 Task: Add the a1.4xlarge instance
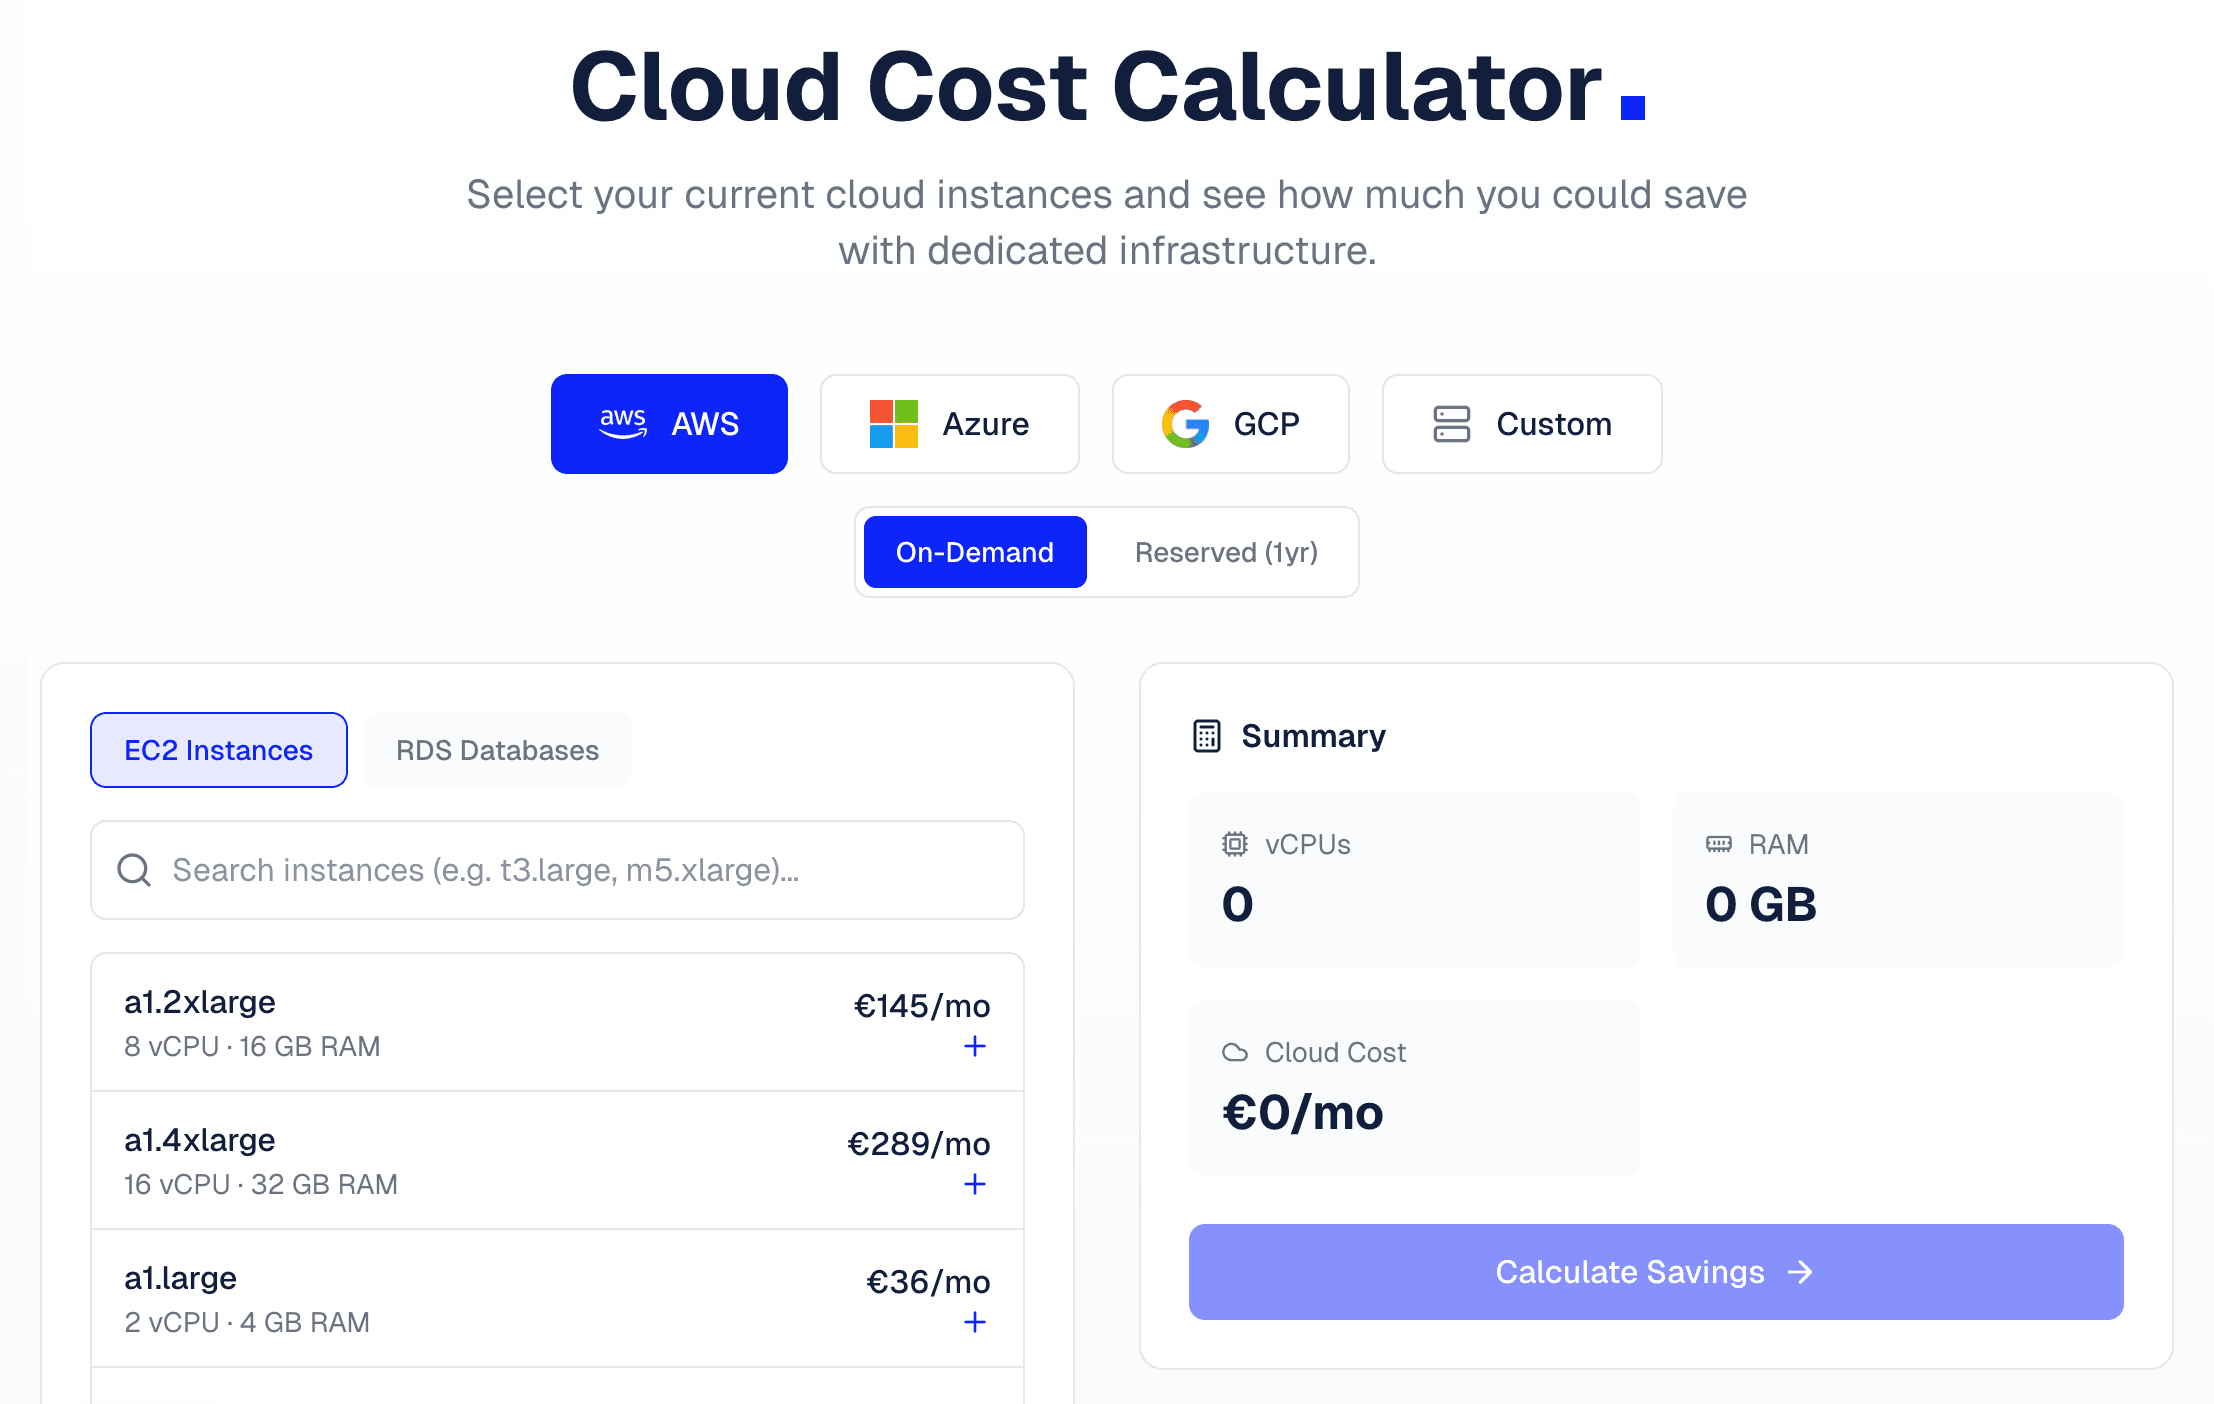point(974,1184)
